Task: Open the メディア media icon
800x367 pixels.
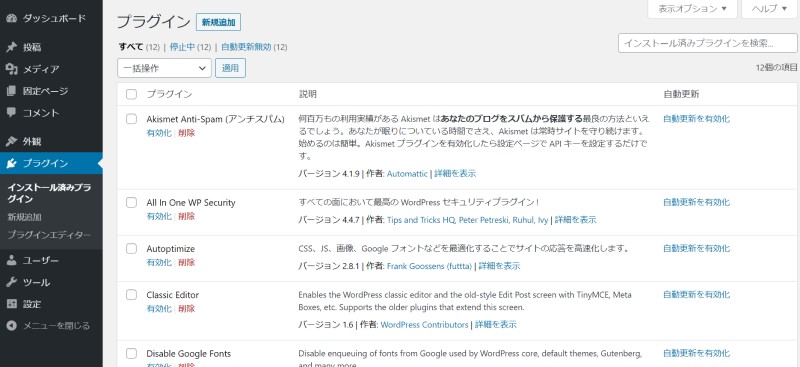Action: 12,69
